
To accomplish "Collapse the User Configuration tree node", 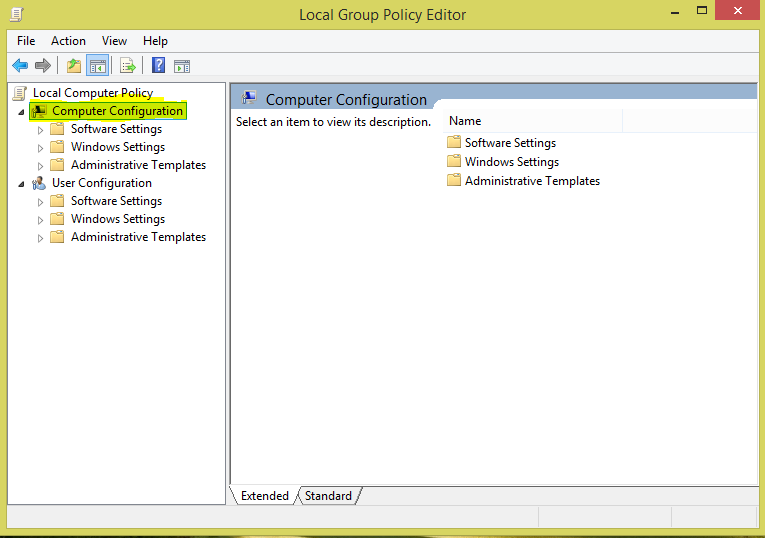I will [21, 184].
